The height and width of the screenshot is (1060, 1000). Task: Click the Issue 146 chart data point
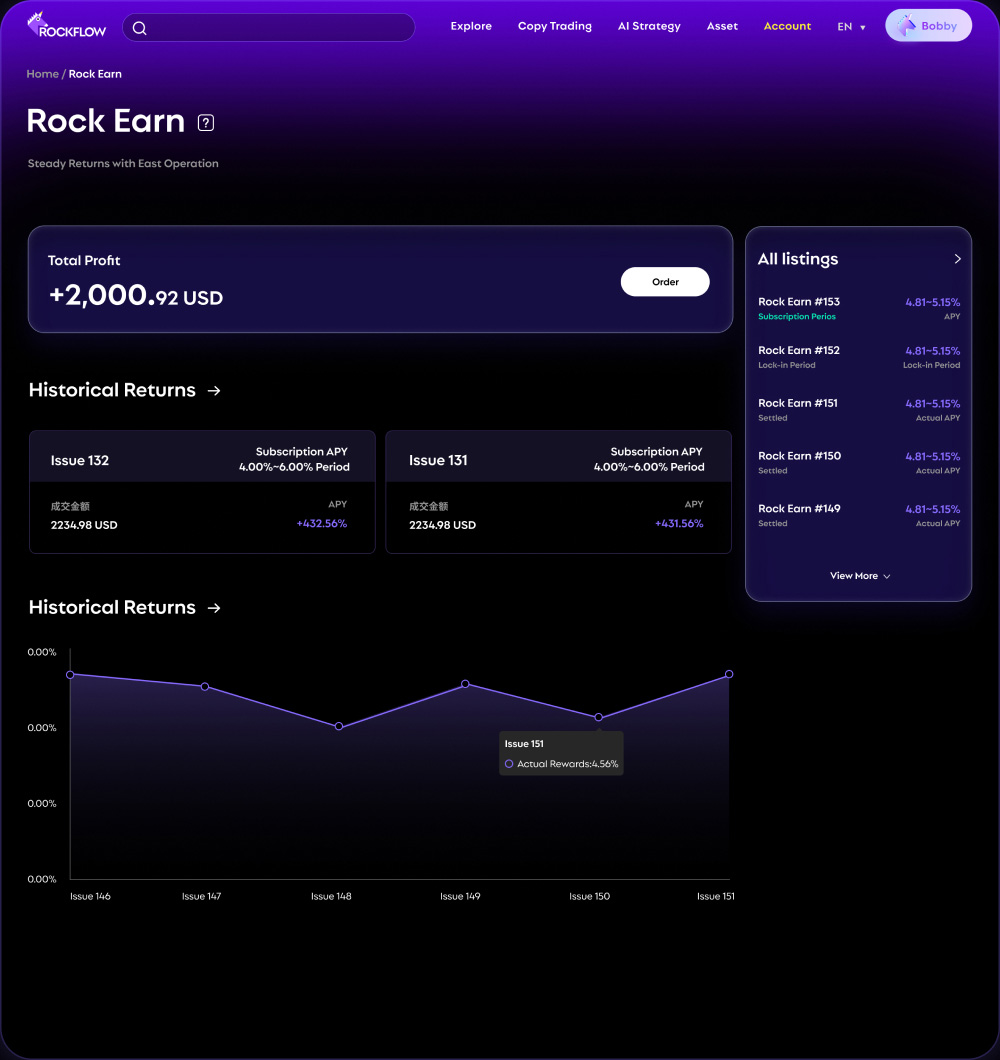point(70,675)
